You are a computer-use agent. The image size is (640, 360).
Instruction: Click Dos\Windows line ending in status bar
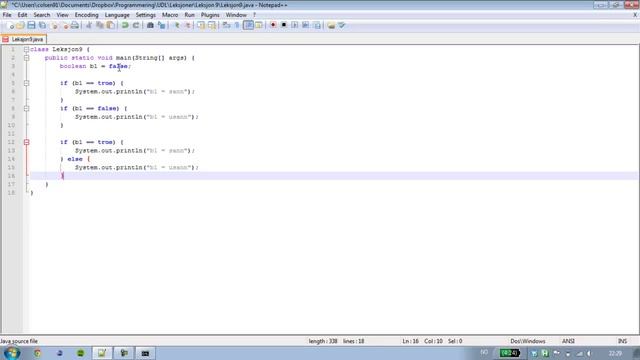point(528,341)
